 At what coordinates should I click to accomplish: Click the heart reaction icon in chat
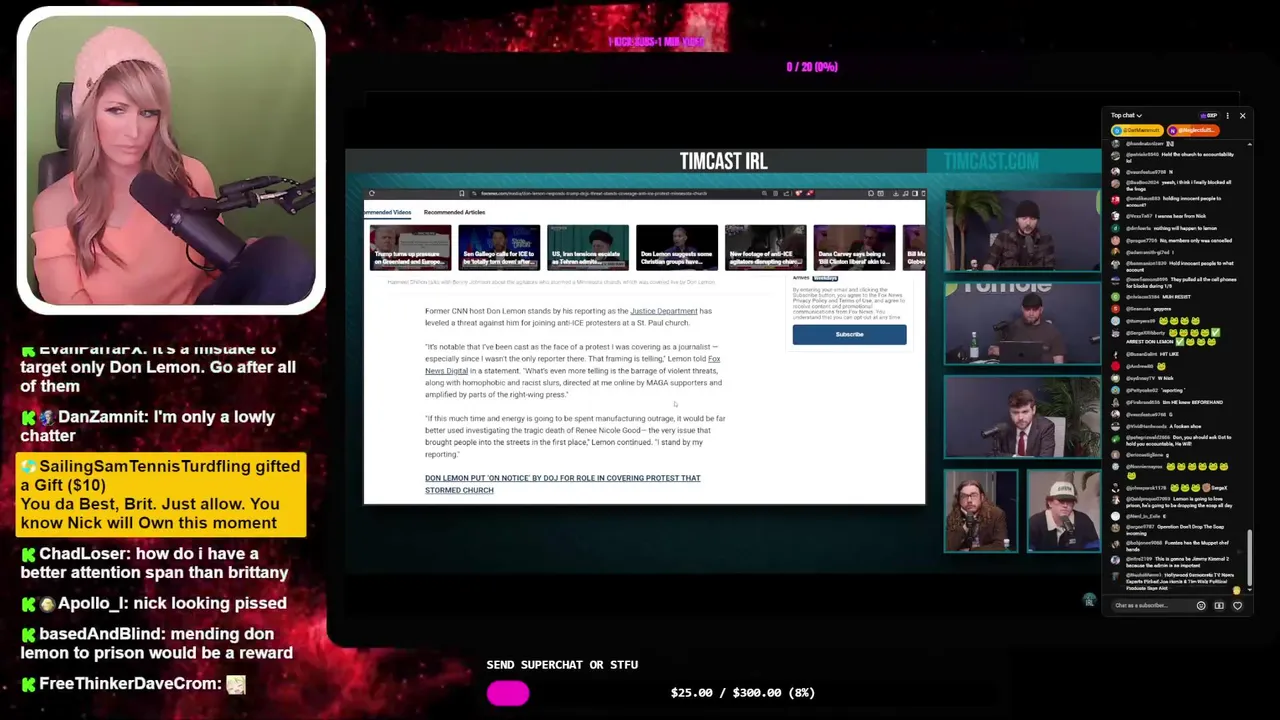coord(1237,606)
